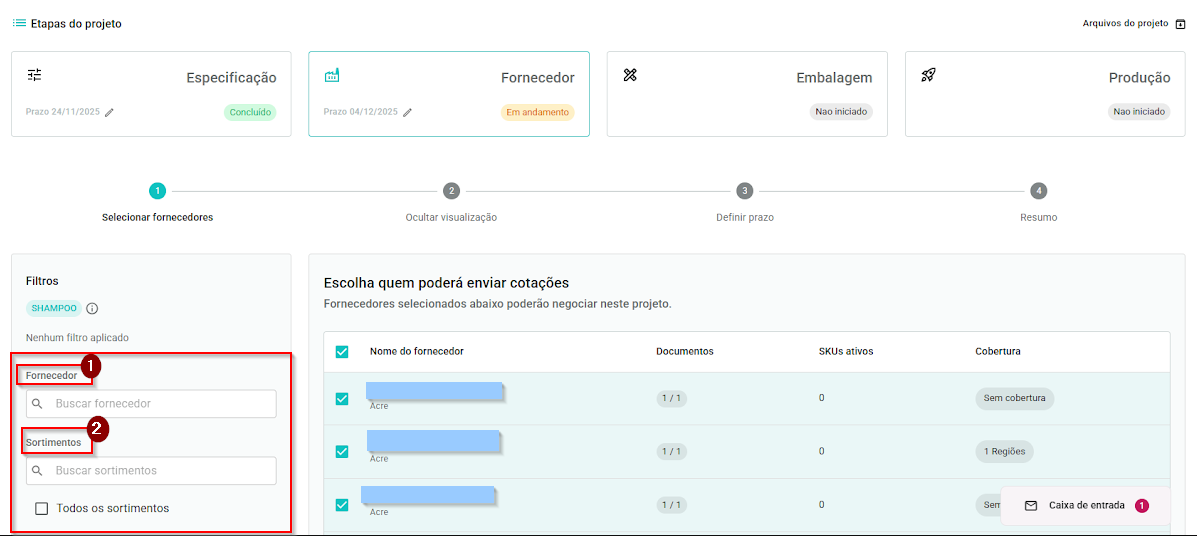The height and width of the screenshot is (536, 1197).
Task: Click the Etapas do projeto list icon
Action: (19, 23)
